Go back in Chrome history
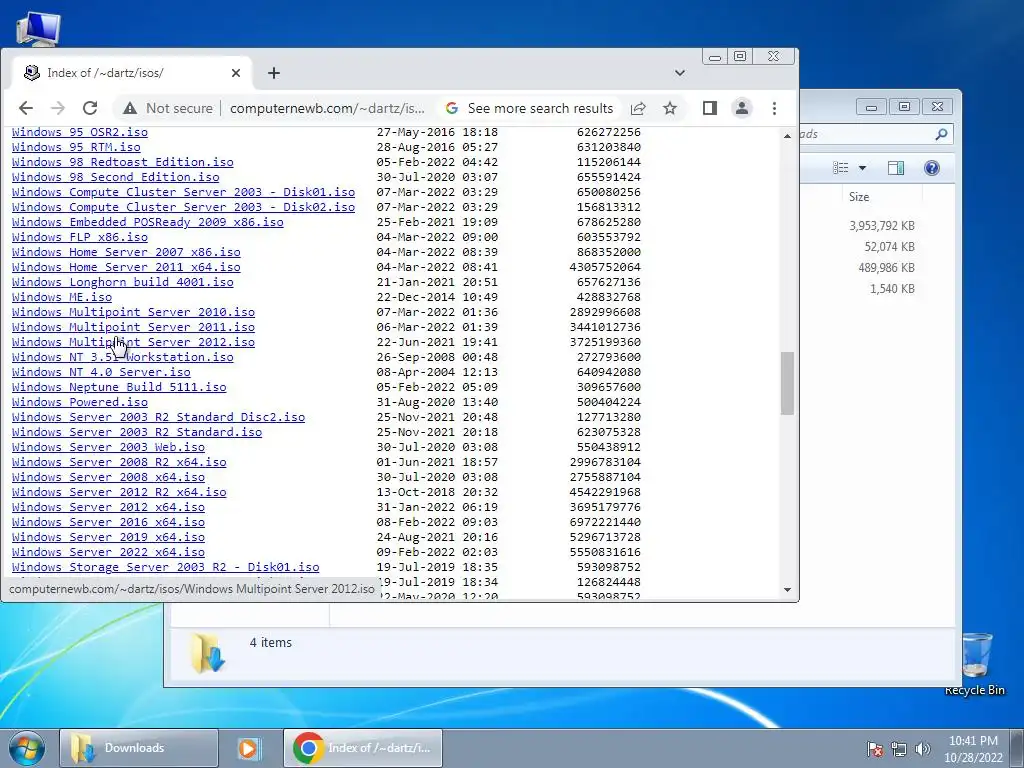1024x768 pixels. [x=25, y=108]
